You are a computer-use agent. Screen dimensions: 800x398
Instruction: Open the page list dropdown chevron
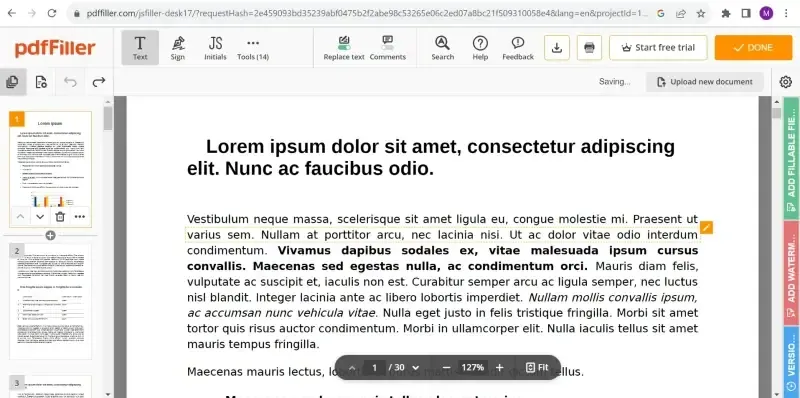tap(415, 367)
